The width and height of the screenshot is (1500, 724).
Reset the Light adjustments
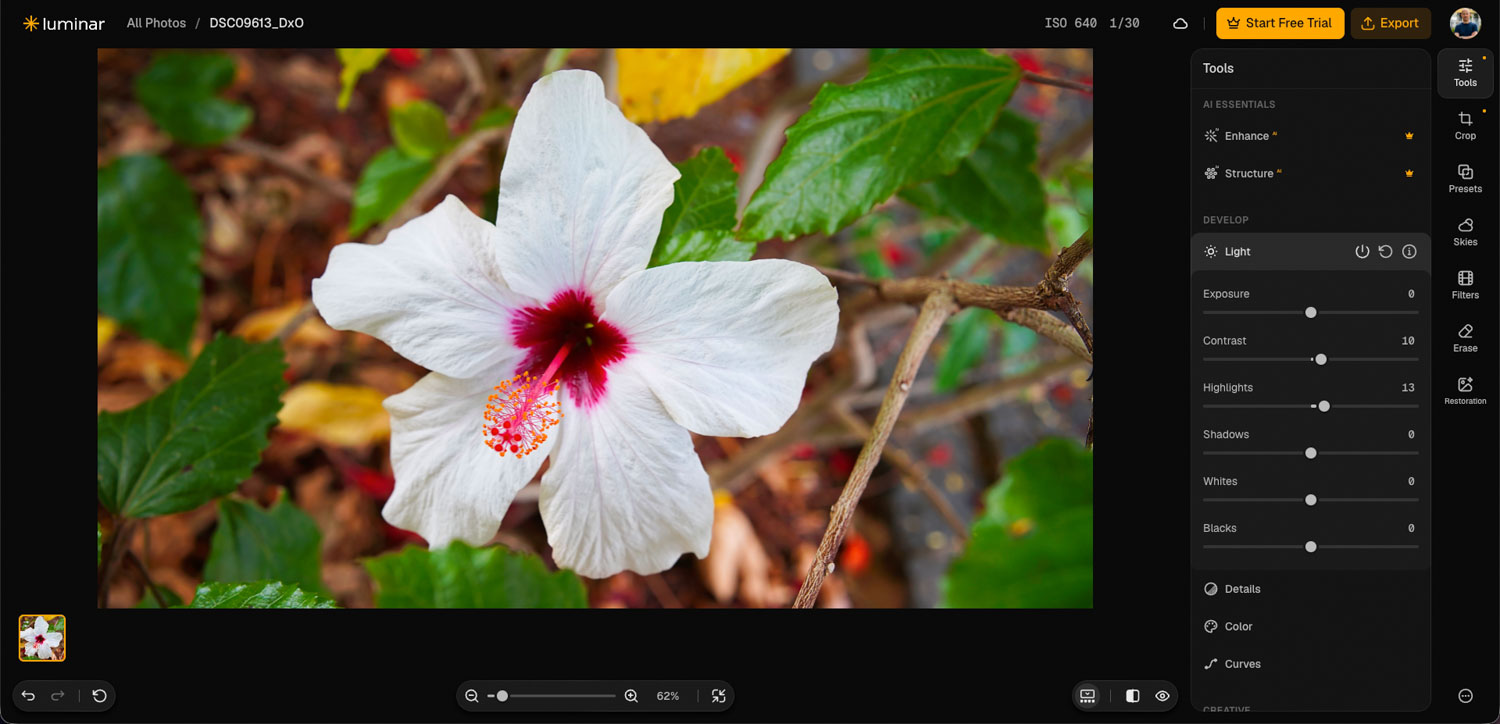[1385, 252]
